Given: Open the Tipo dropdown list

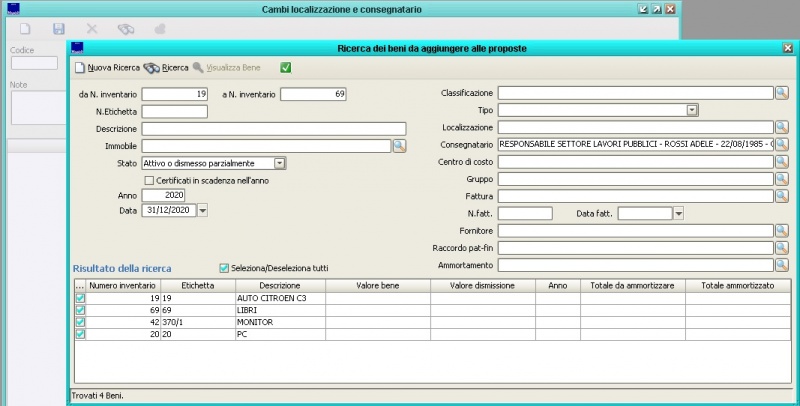Looking at the screenshot, I should coord(691,110).
